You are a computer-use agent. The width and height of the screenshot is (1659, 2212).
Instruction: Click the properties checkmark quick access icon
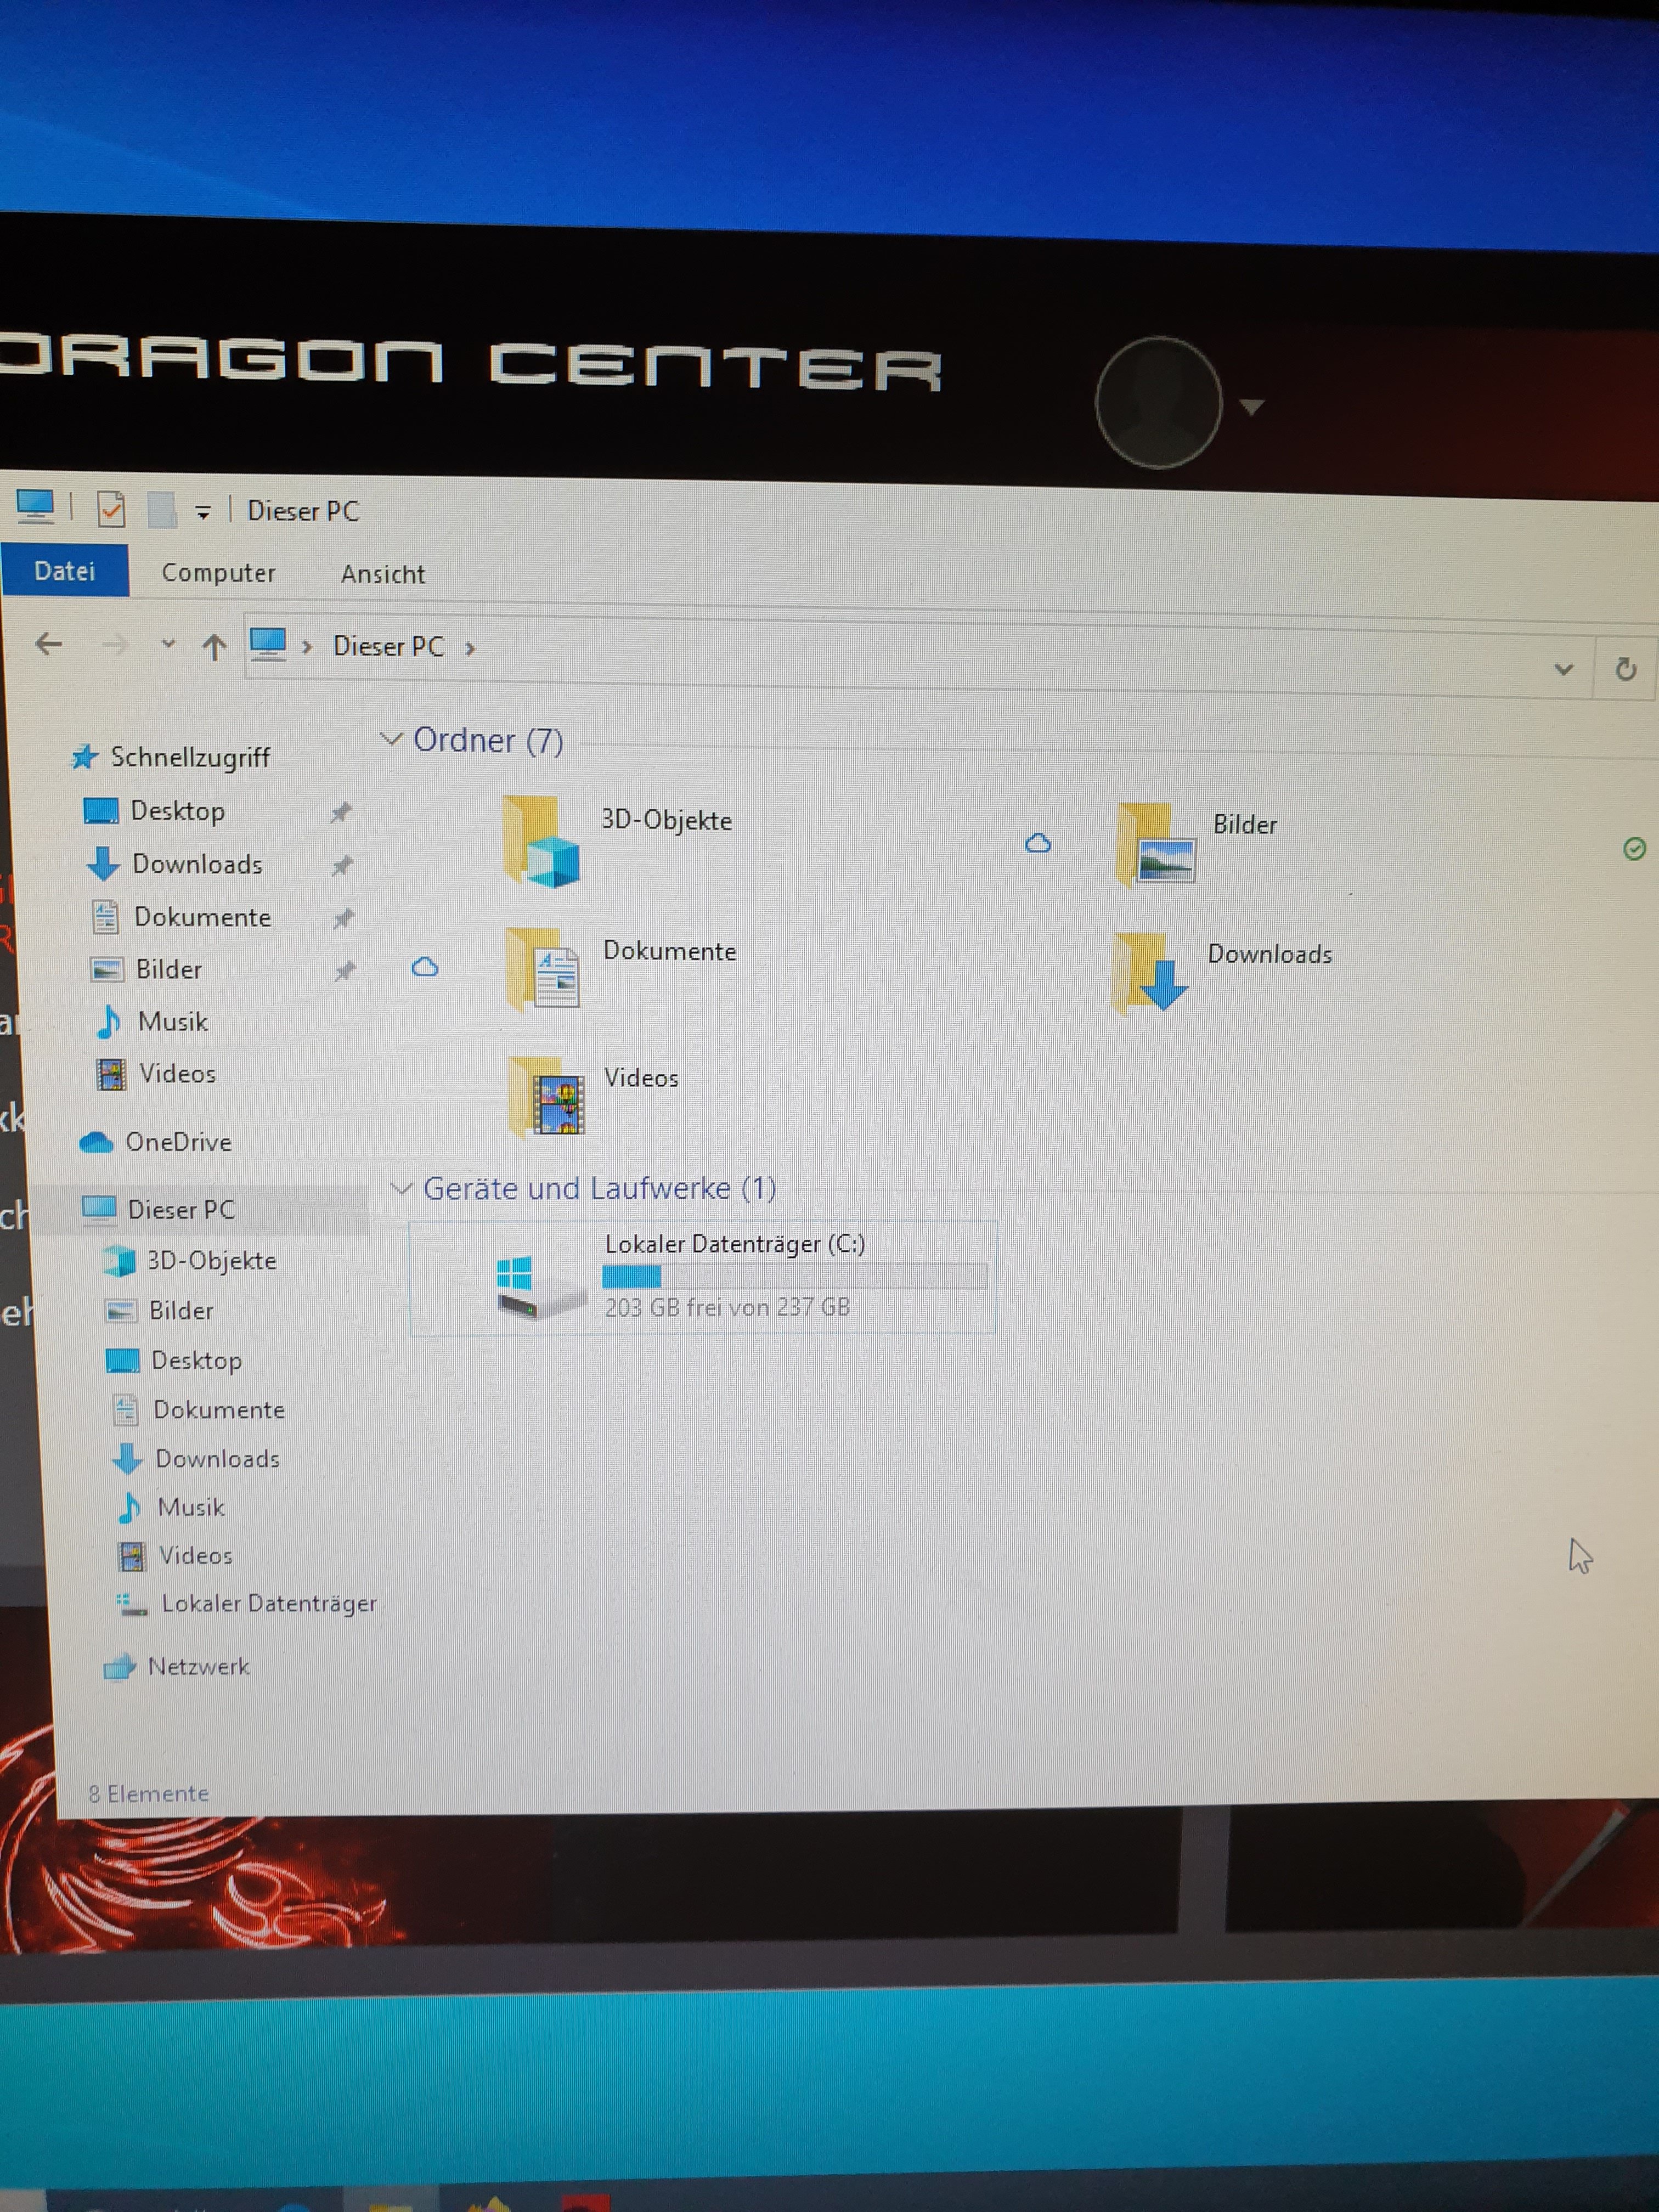coord(111,509)
